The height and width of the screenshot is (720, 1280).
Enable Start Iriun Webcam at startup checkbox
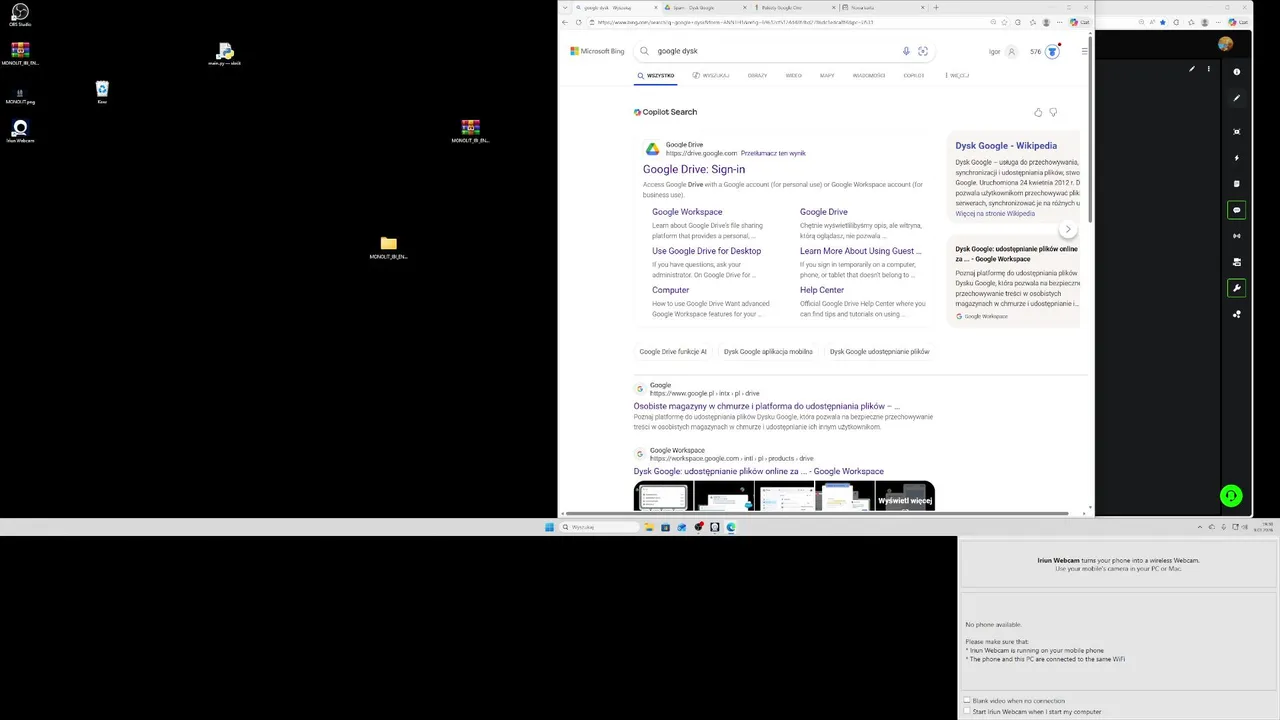pyautogui.click(x=967, y=712)
